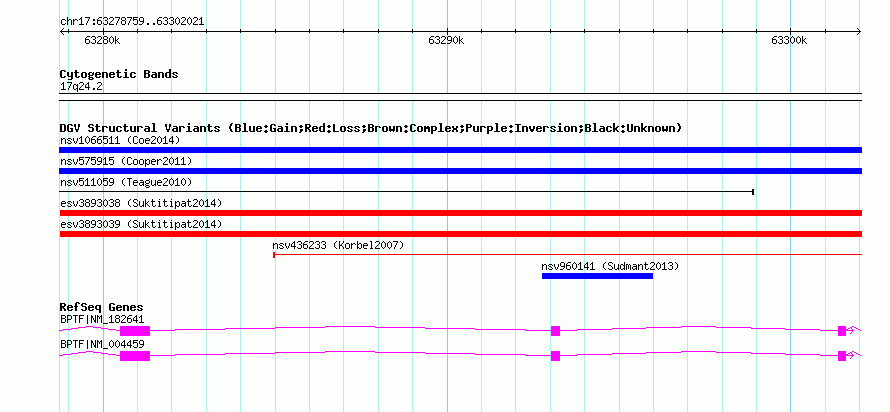Click the last exon of NM_004459
This screenshot has height=412, width=890.
[x=842, y=356]
